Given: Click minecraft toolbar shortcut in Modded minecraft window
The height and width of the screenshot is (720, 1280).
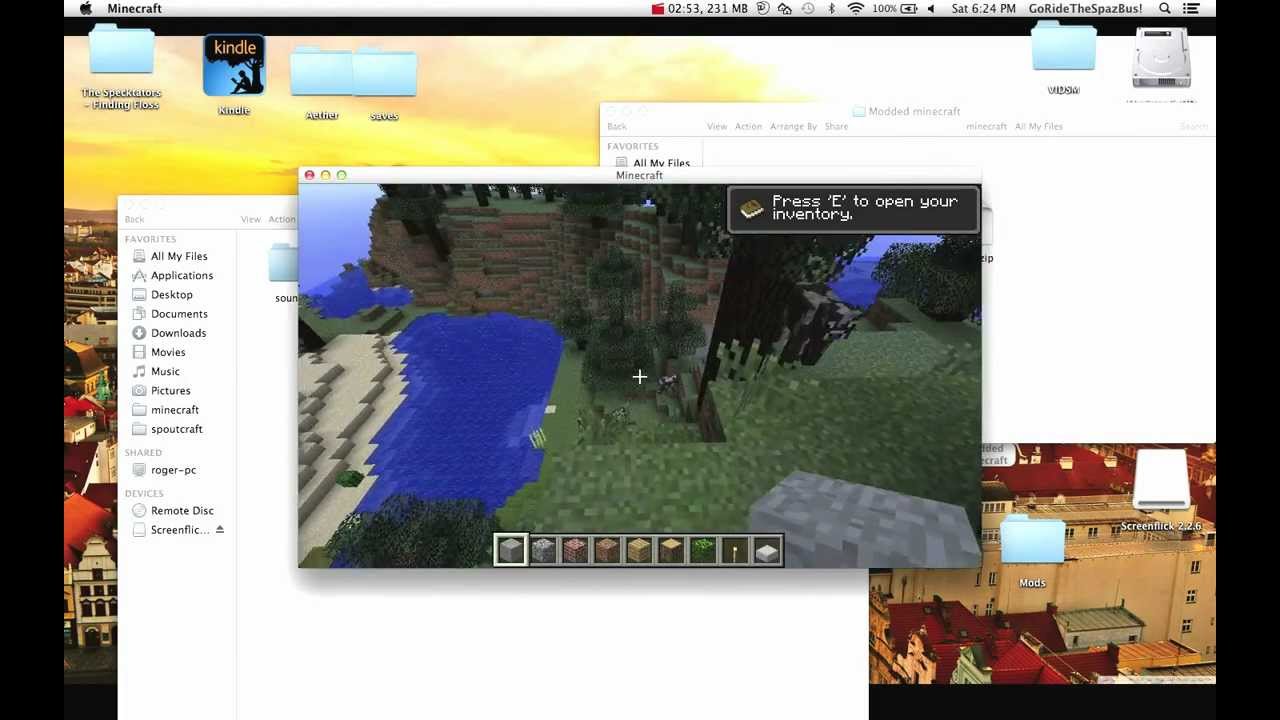Looking at the screenshot, I should click(986, 126).
